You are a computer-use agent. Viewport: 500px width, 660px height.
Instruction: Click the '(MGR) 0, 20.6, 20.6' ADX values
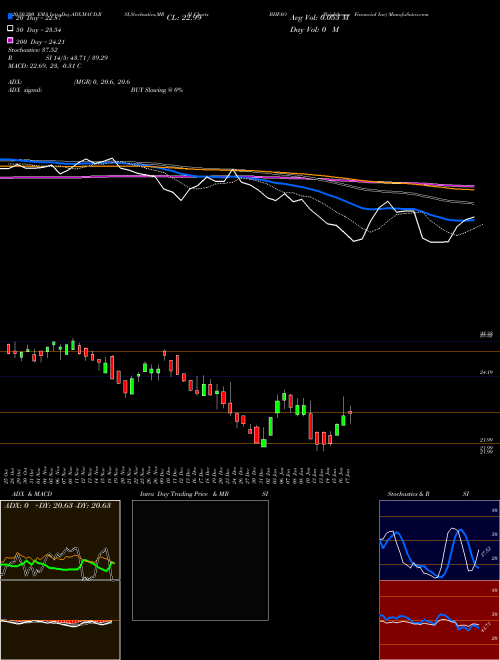pos(102,82)
